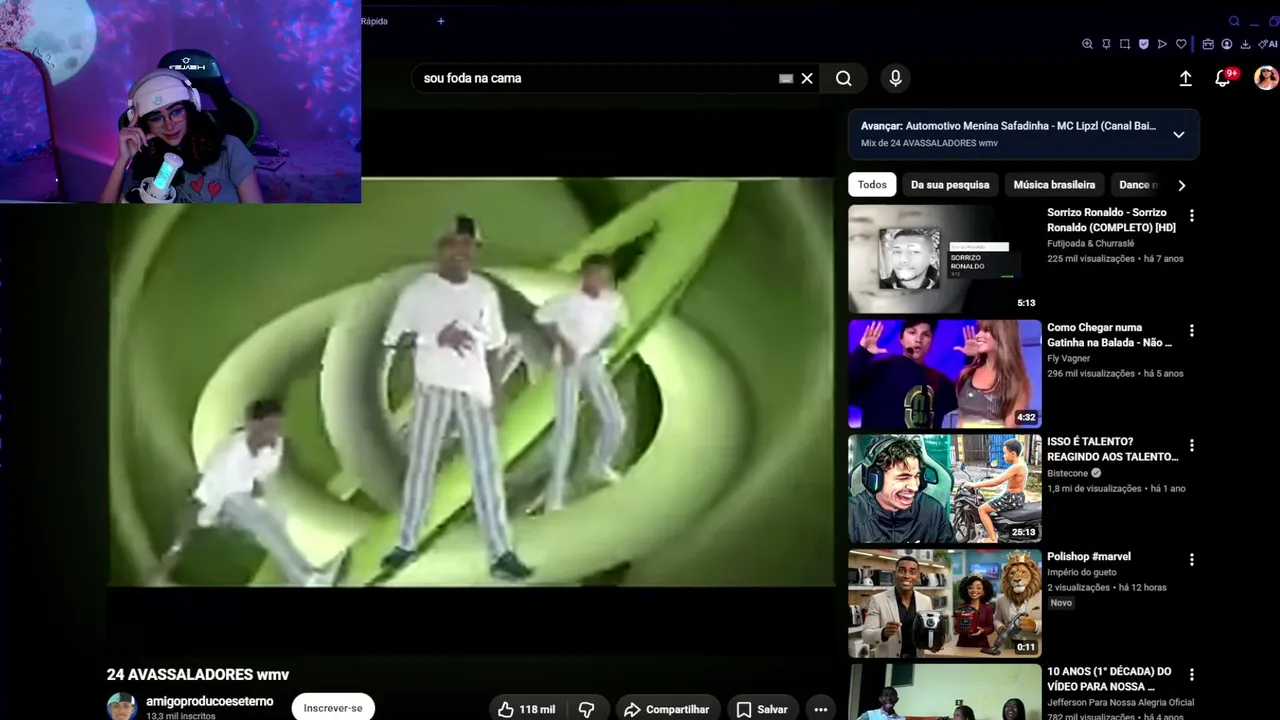The width and height of the screenshot is (1280, 720).
Task: Open the briefcase workspace icon
Action: (1208, 44)
